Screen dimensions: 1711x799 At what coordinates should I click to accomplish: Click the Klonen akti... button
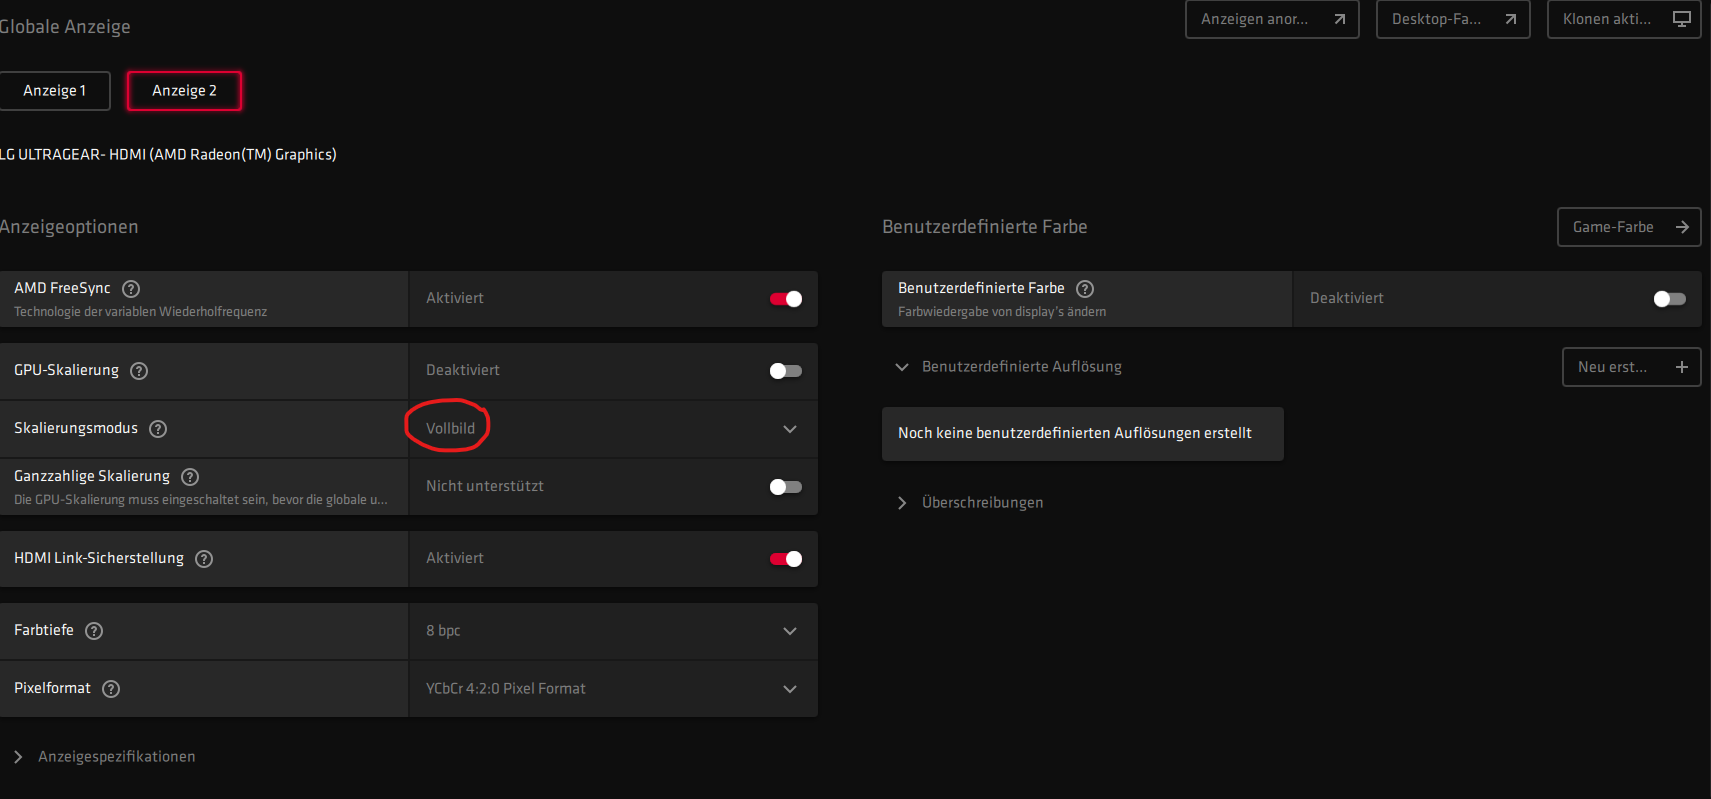(x=1624, y=19)
